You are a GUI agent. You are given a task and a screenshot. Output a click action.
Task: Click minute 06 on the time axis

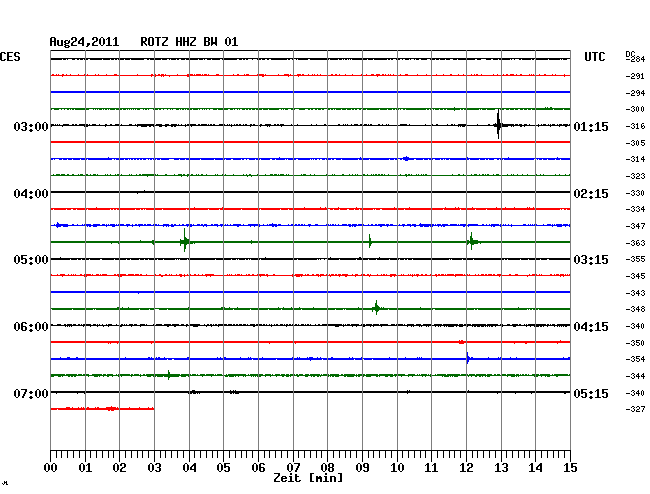(x=258, y=467)
